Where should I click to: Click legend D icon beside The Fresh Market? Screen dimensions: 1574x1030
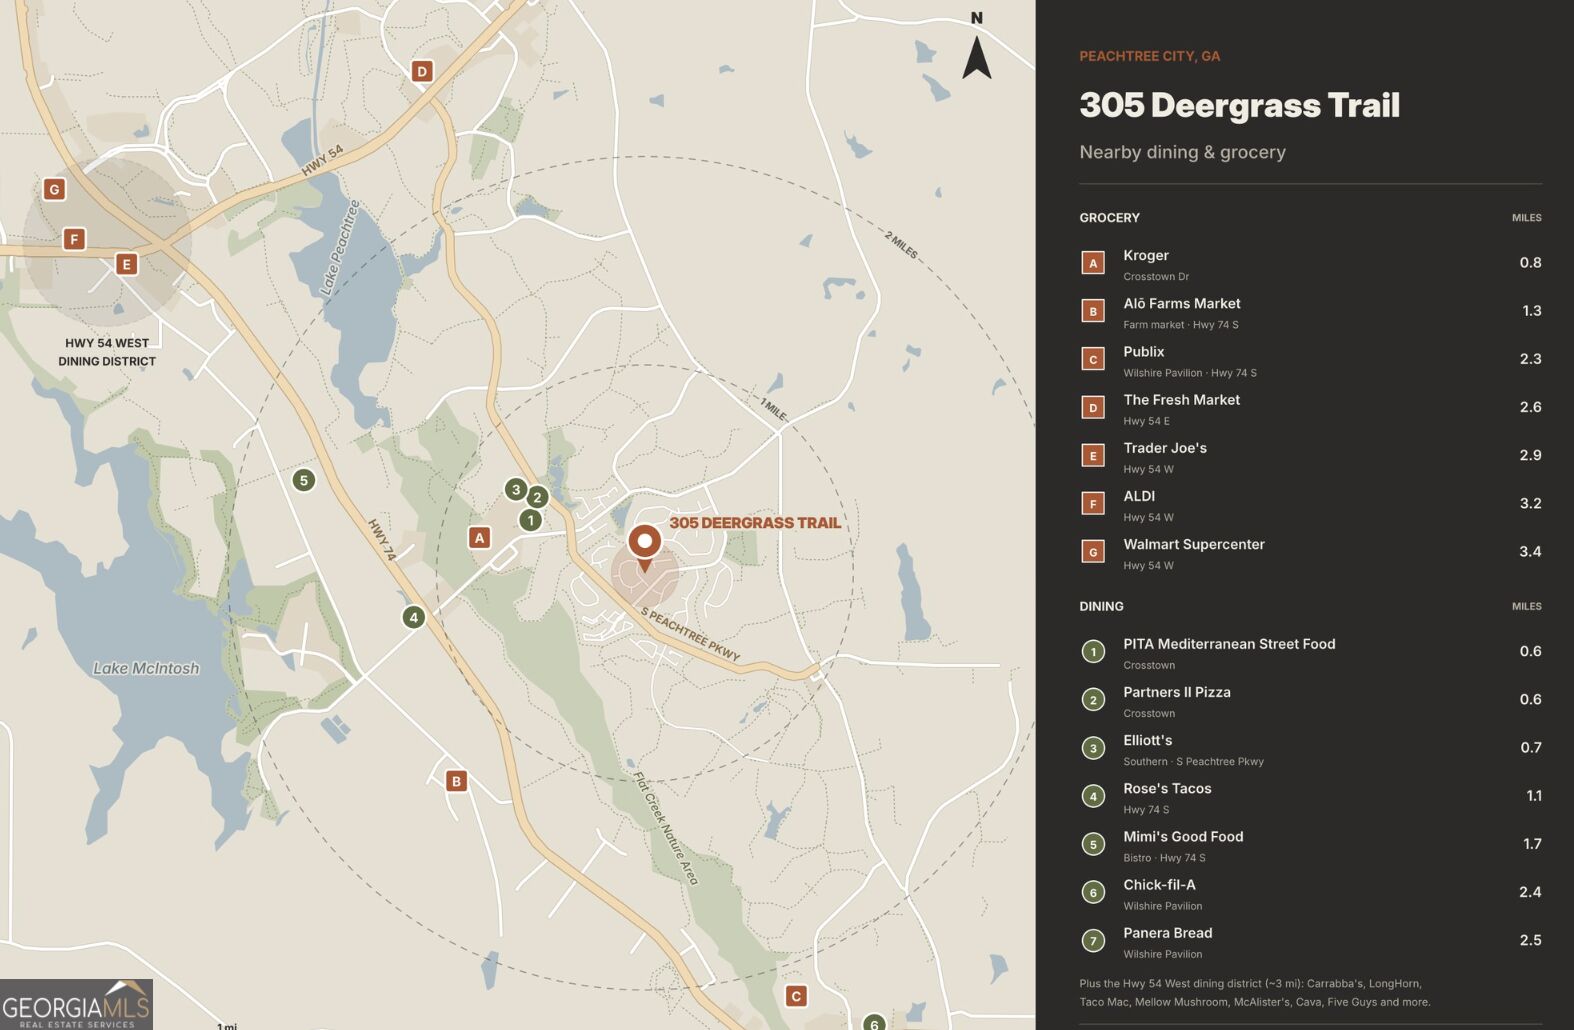click(x=1093, y=407)
